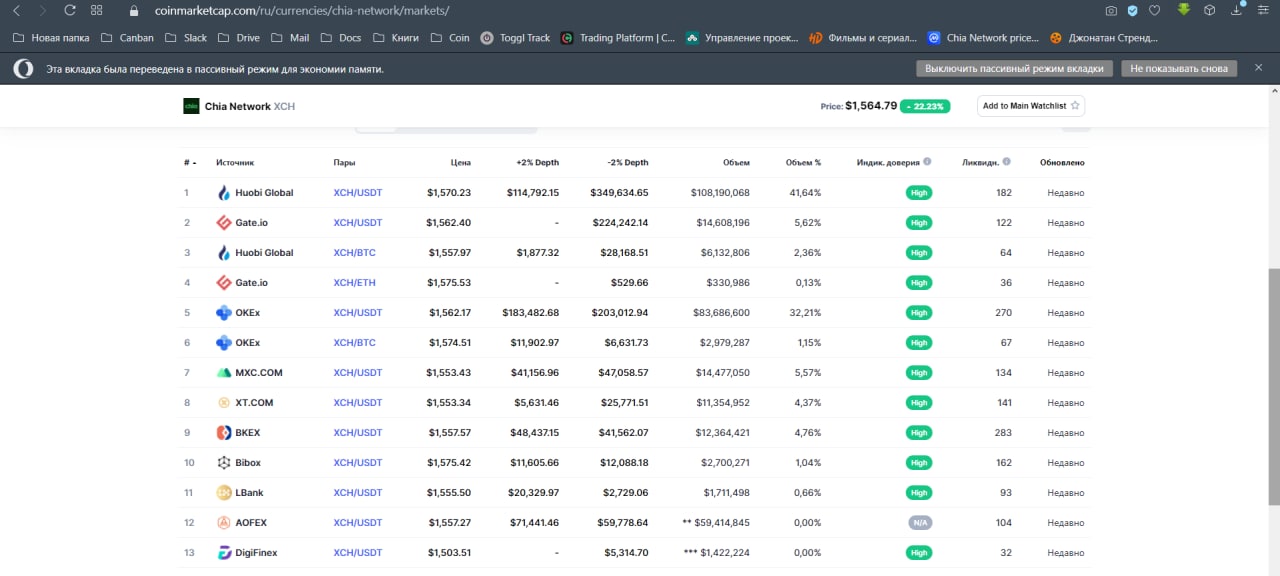Image resolution: width=1280 pixels, height=576 pixels.
Task: Open the Docs bookmarks folder
Action: pos(341,38)
